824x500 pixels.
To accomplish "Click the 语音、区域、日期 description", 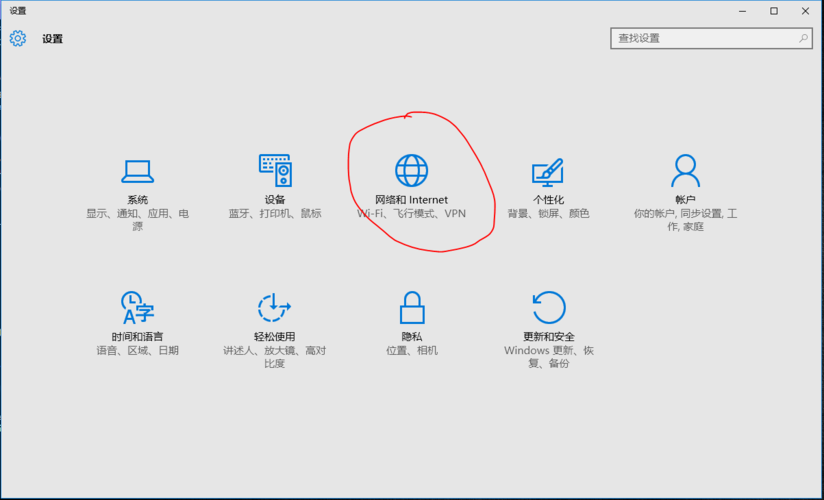I will [137, 351].
